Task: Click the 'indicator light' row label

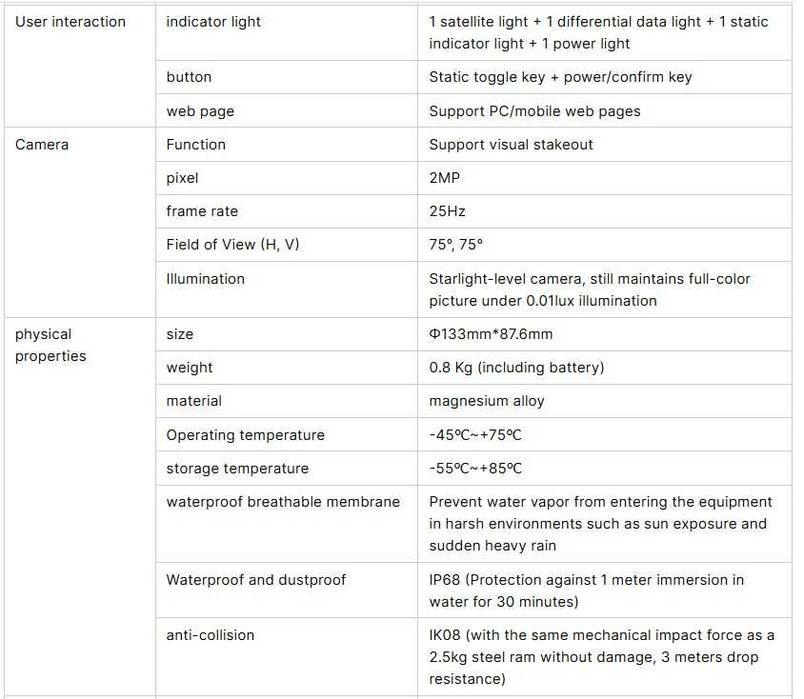Action: click(x=211, y=21)
